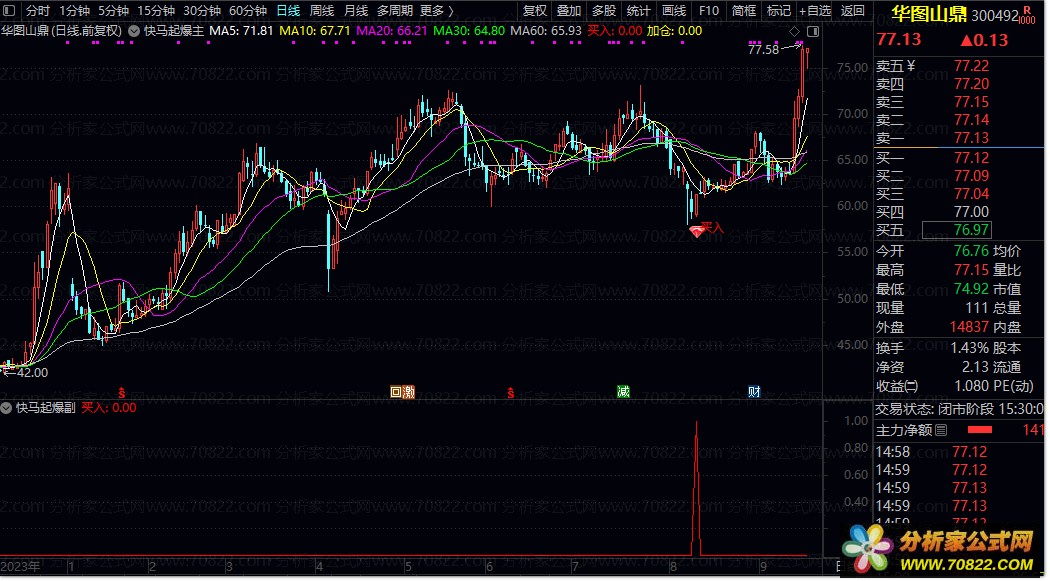1050x581 pixels.
Task: Click the red S marker near June
Action: tap(510, 393)
